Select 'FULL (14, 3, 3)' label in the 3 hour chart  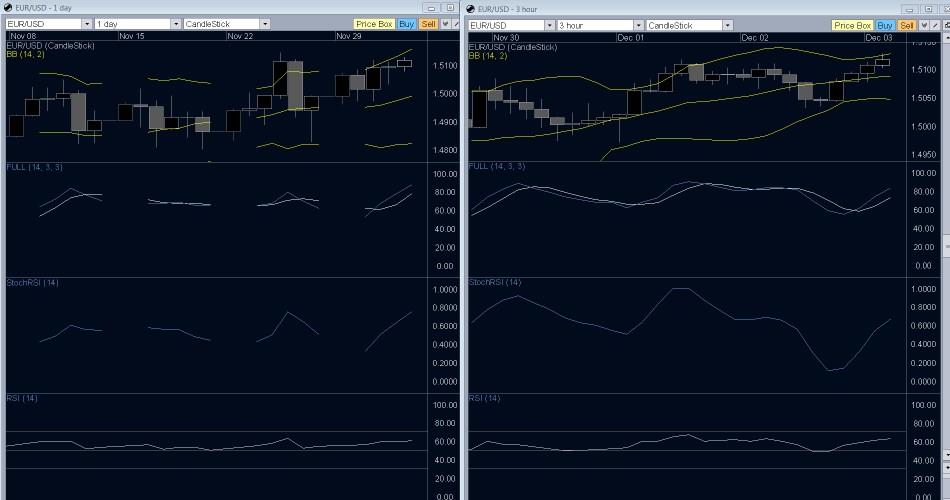(x=497, y=165)
